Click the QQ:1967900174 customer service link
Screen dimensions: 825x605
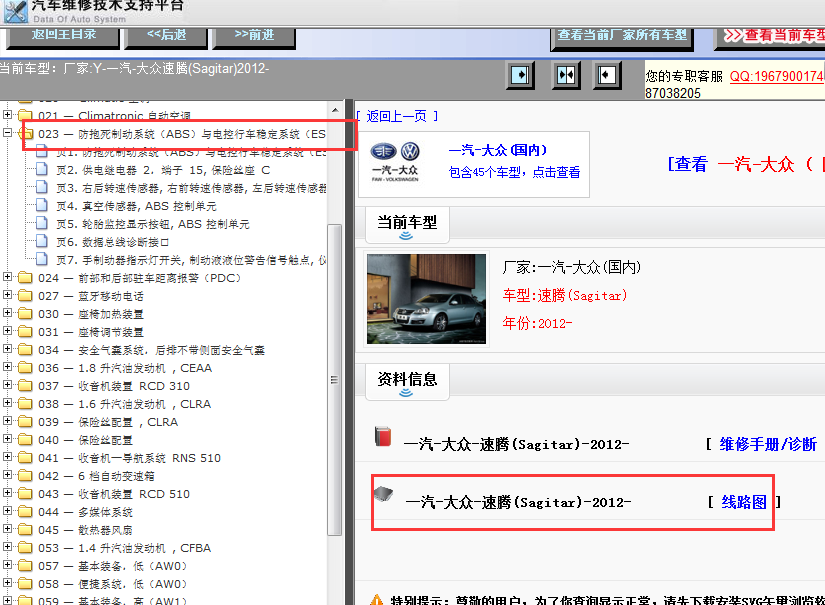tap(777, 76)
